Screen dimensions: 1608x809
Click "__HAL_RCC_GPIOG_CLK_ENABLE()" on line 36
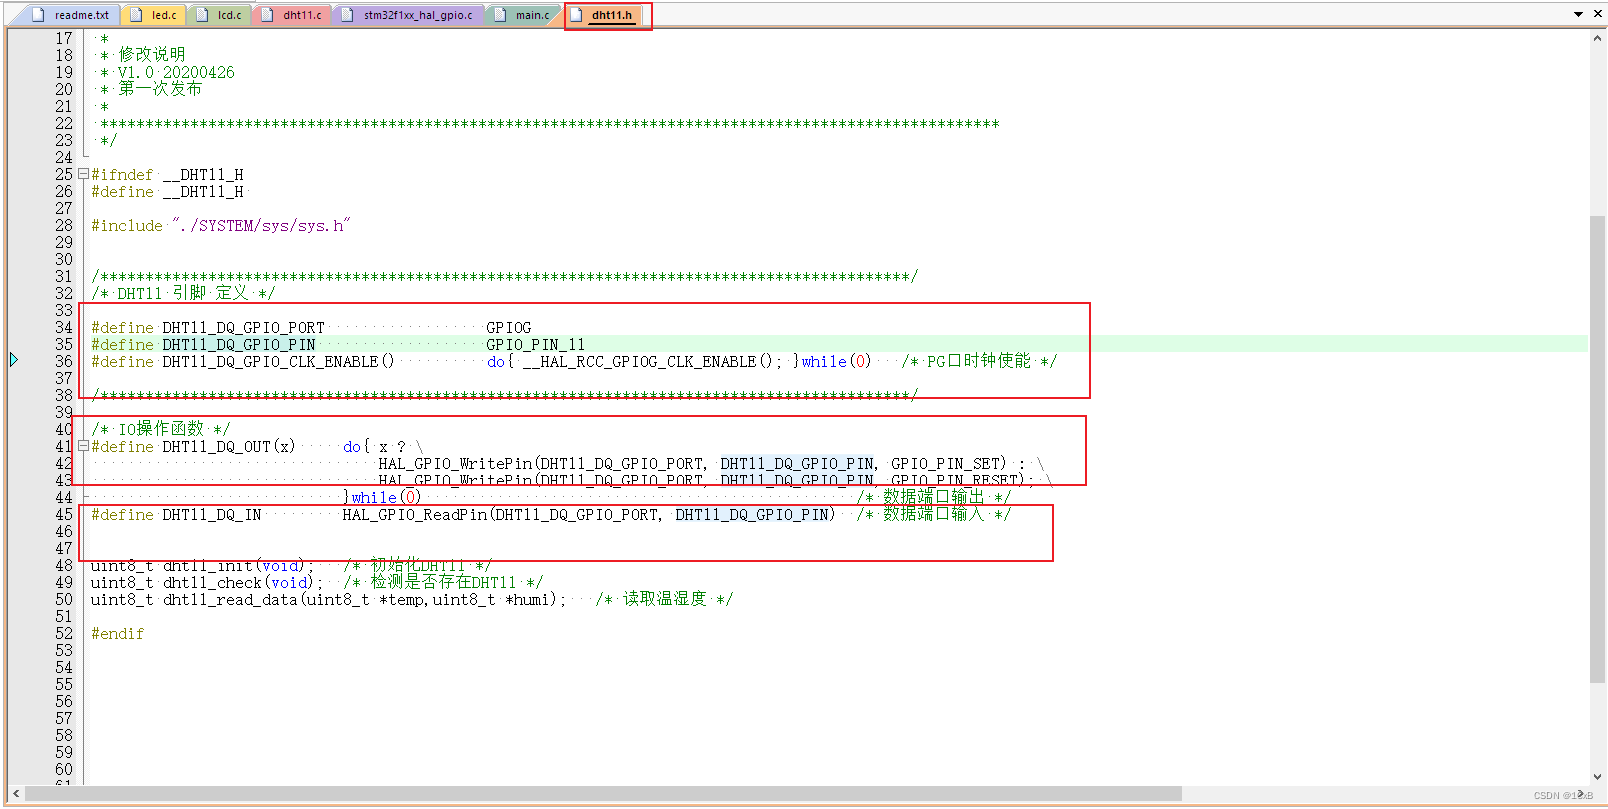point(647,362)
